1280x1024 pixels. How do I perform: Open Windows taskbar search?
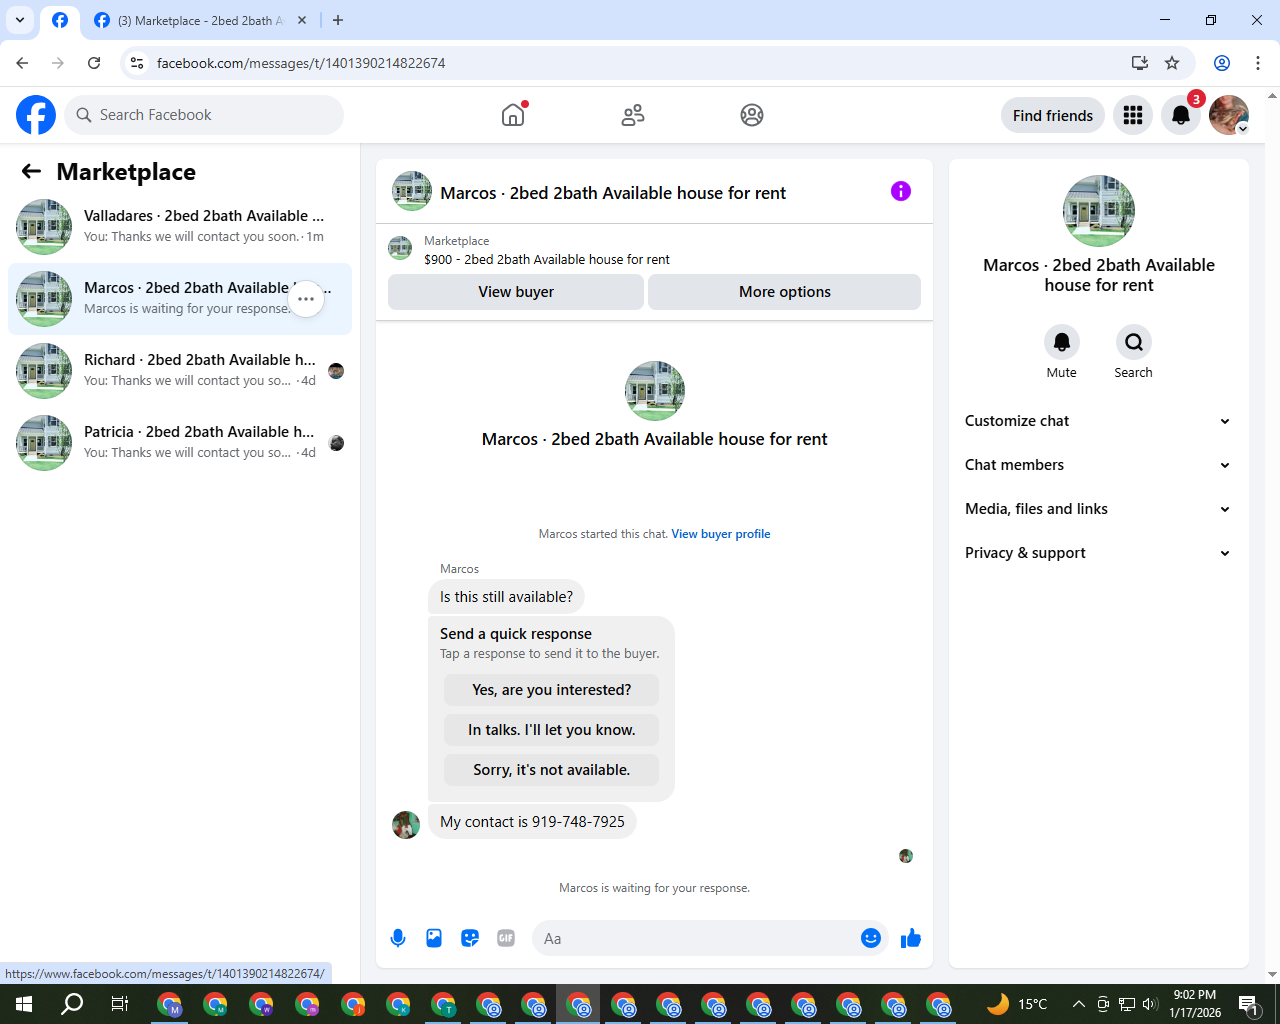click(72, 1004)
